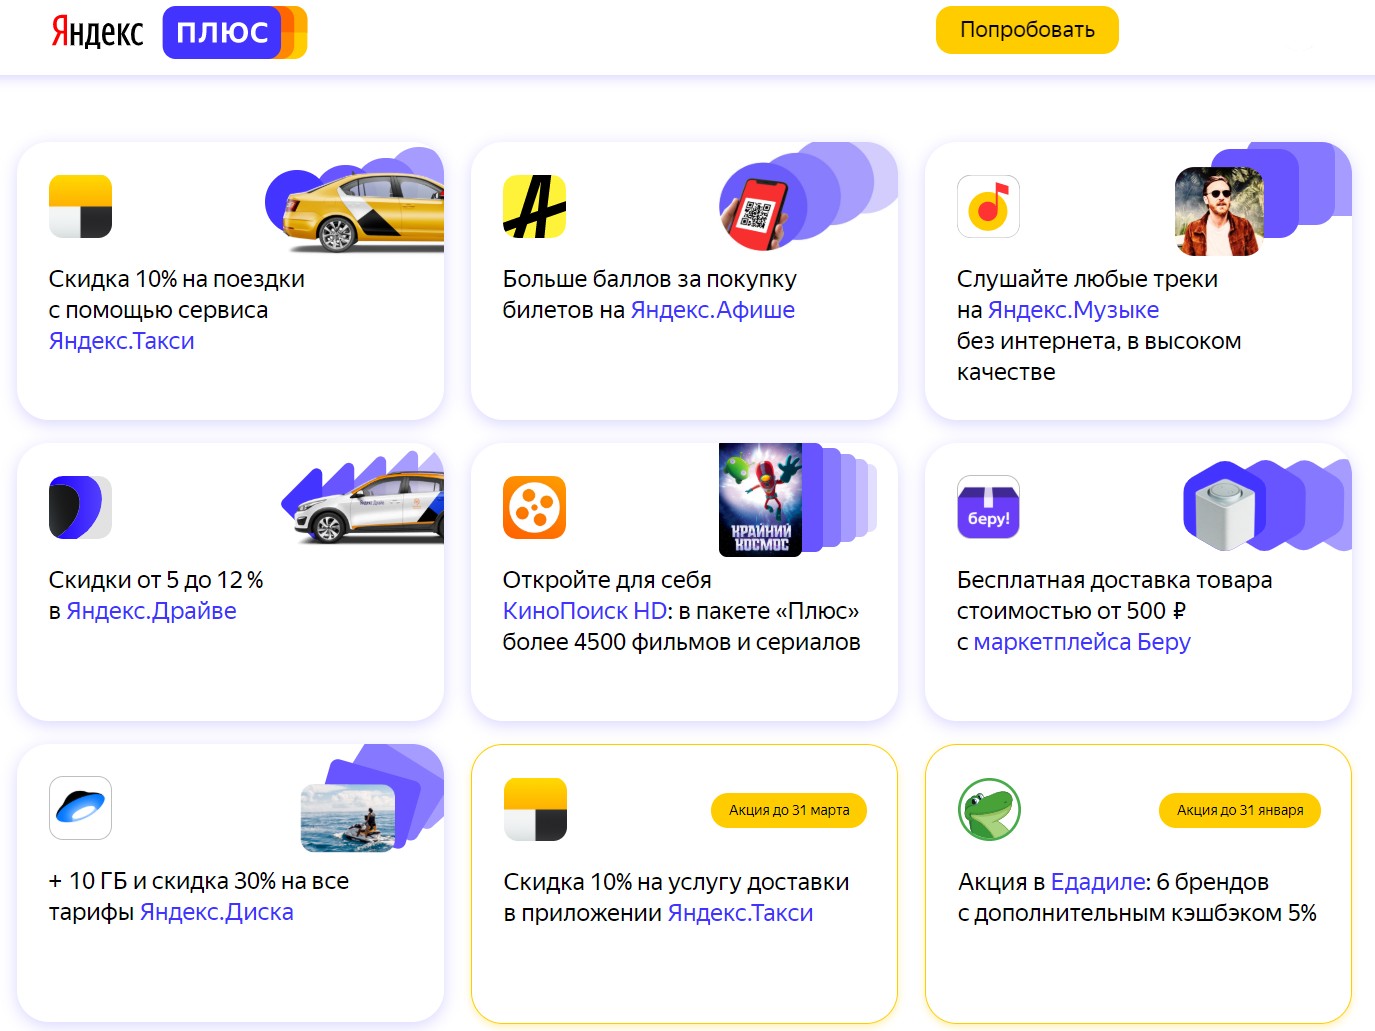Click the Яндекс.Диск flying saucer icon
This screenshot has width=1375, height=1031.
point(80,808)
